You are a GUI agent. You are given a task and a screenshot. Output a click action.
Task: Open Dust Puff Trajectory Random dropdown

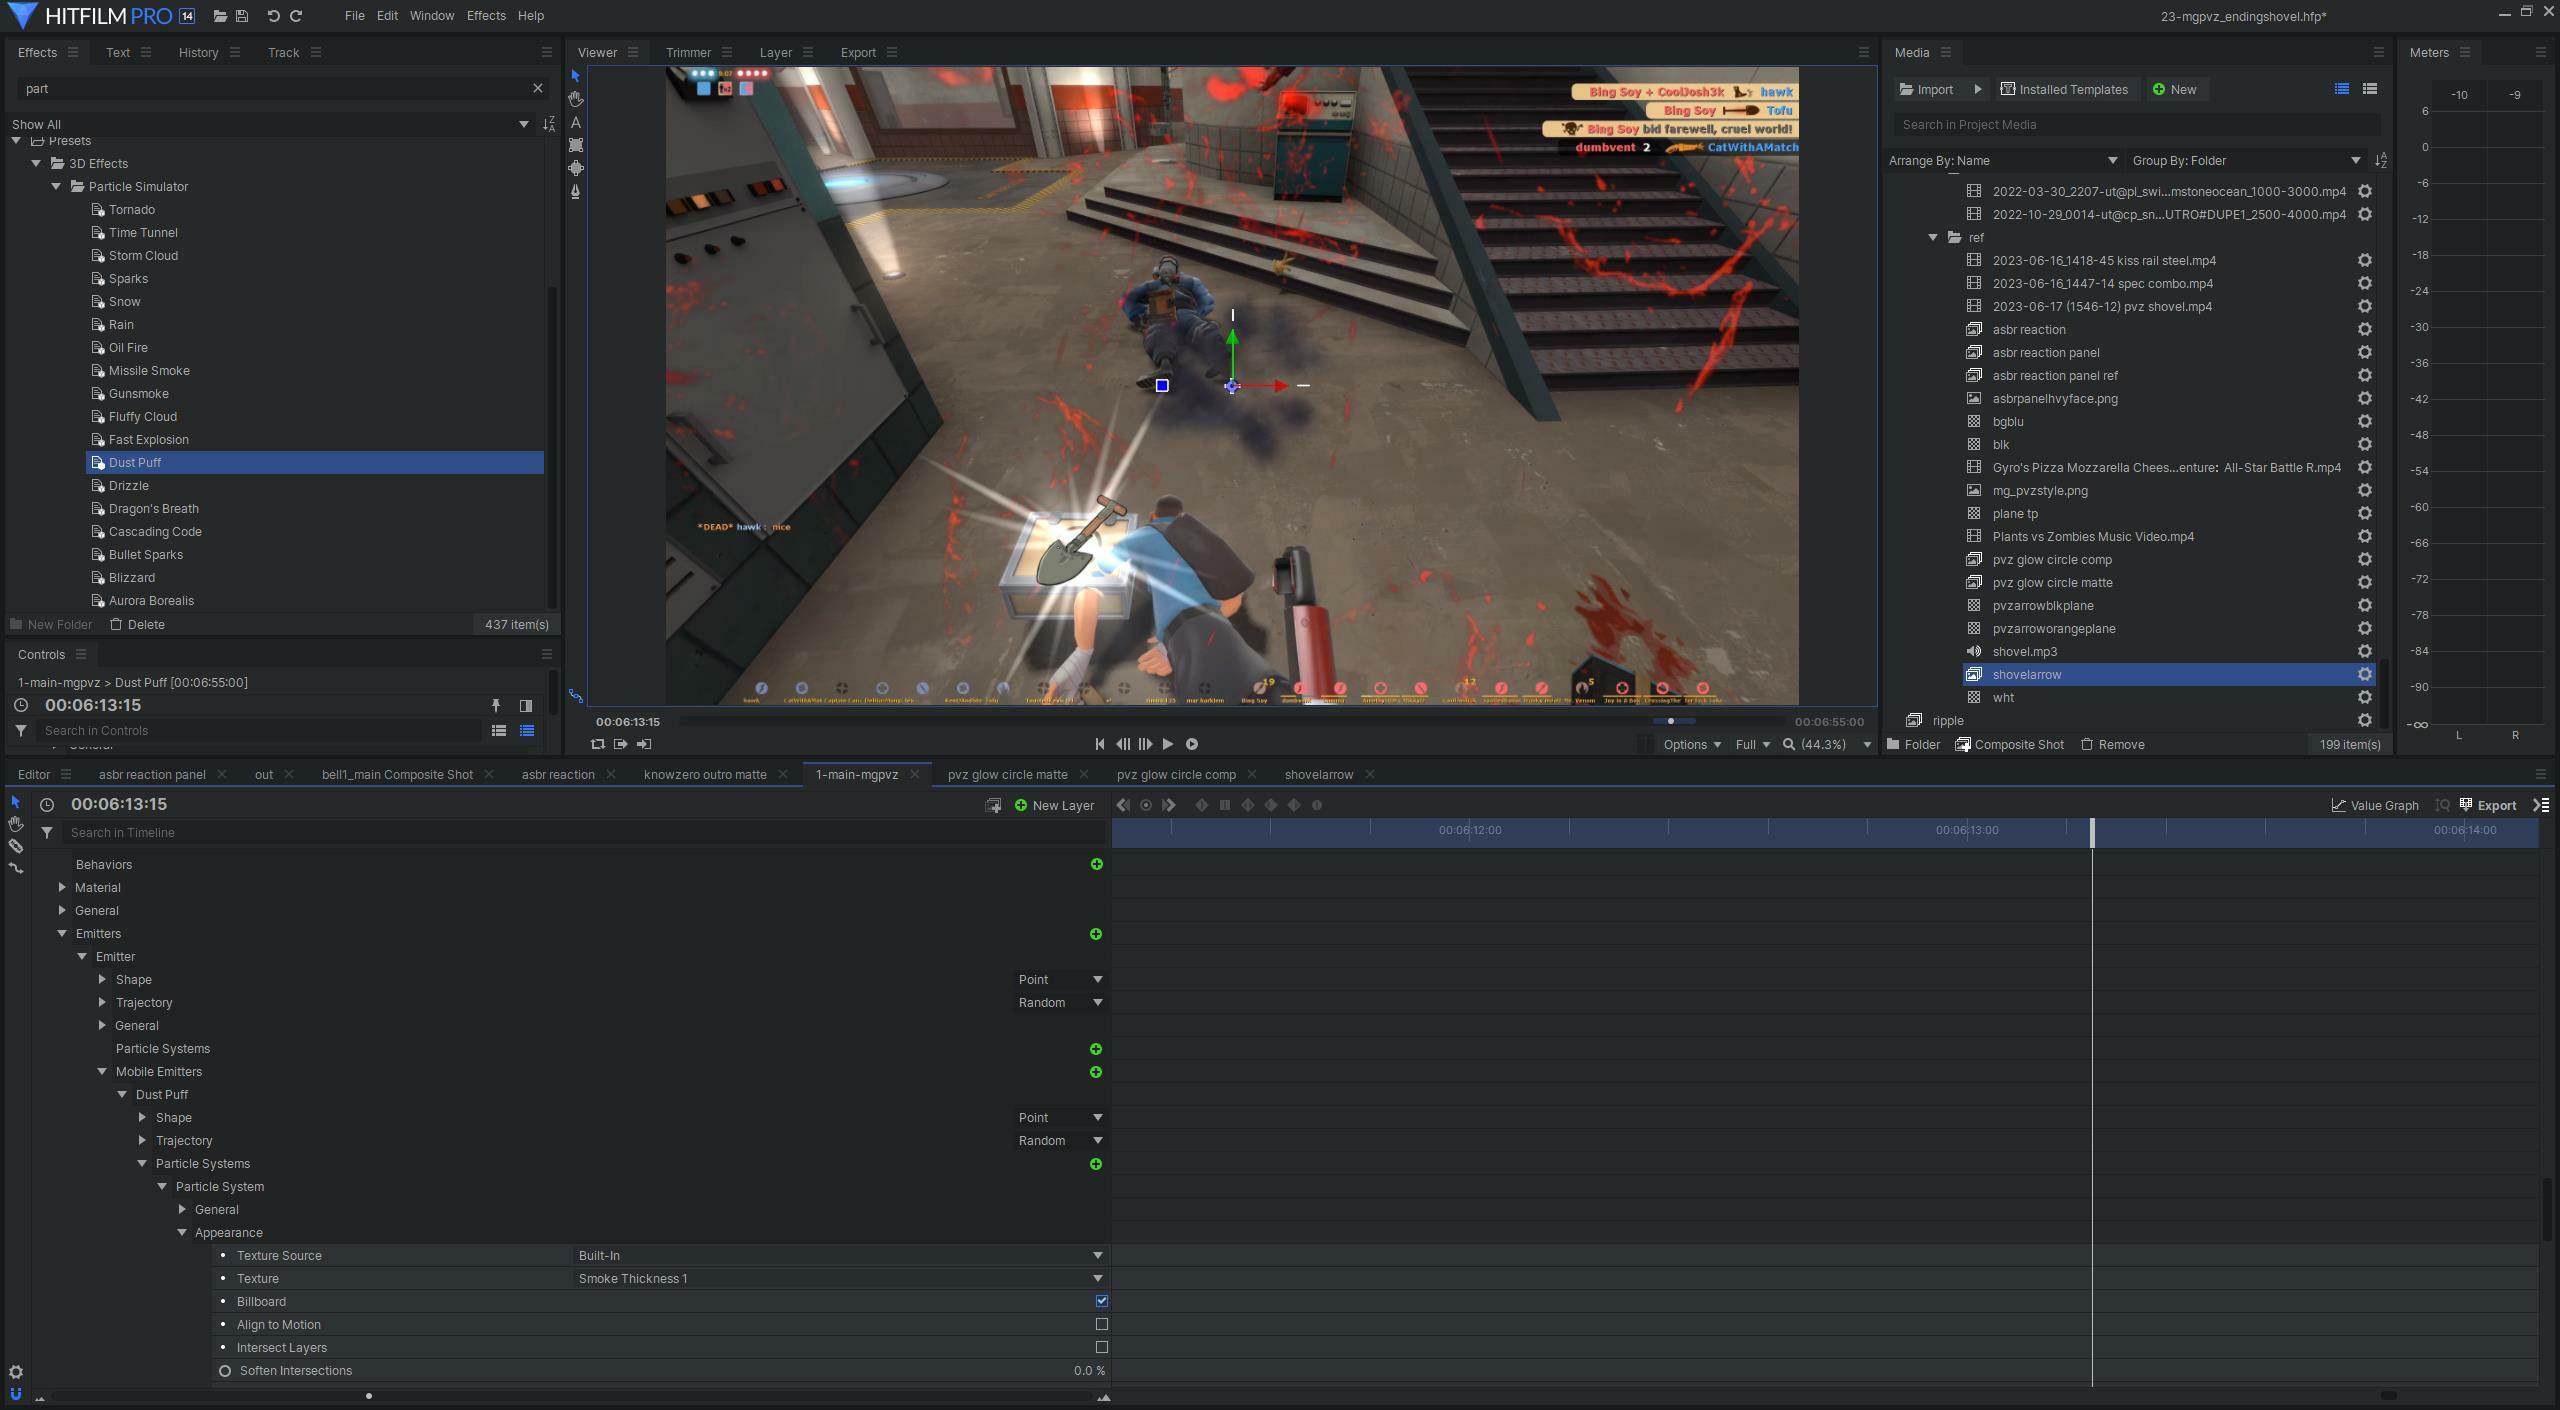point(1060,1141)
